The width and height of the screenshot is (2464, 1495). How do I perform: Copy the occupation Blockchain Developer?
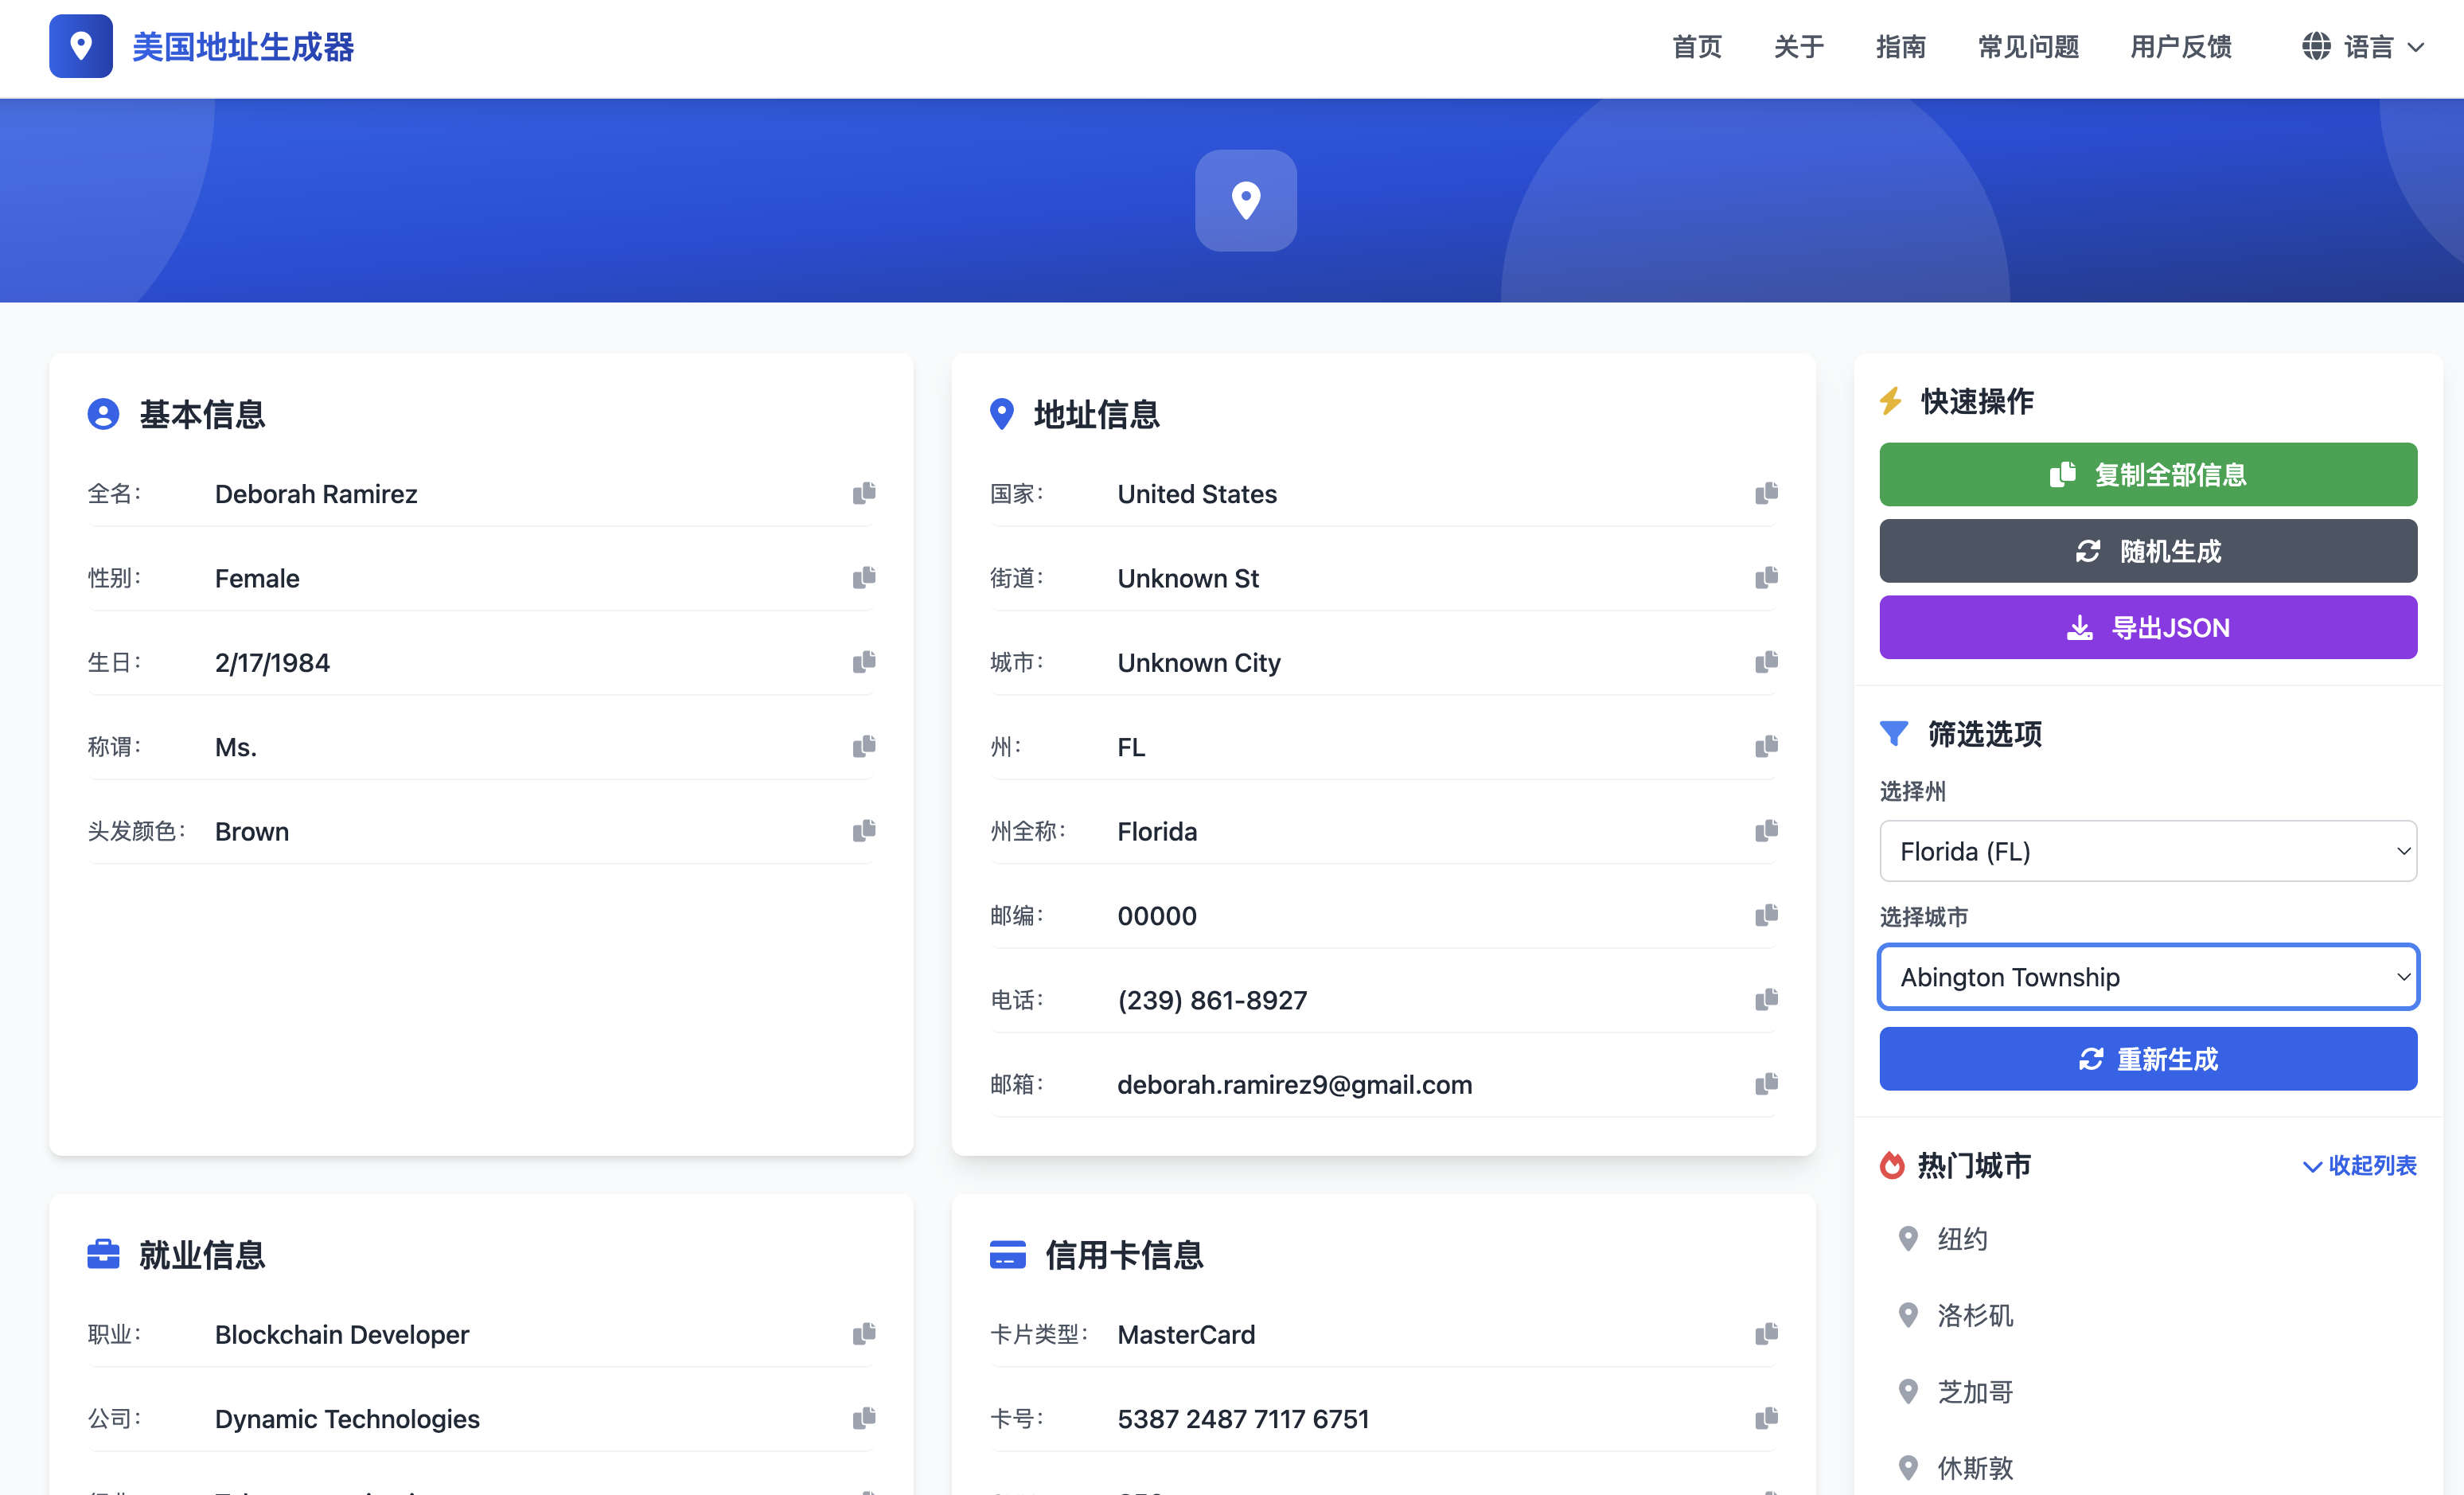click(864, 1334)
